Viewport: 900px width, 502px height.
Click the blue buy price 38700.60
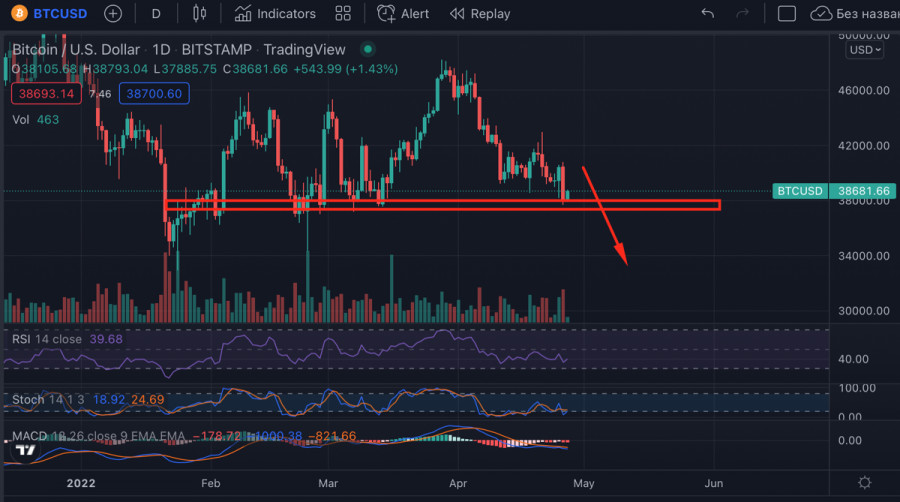[x=154, y=94]
